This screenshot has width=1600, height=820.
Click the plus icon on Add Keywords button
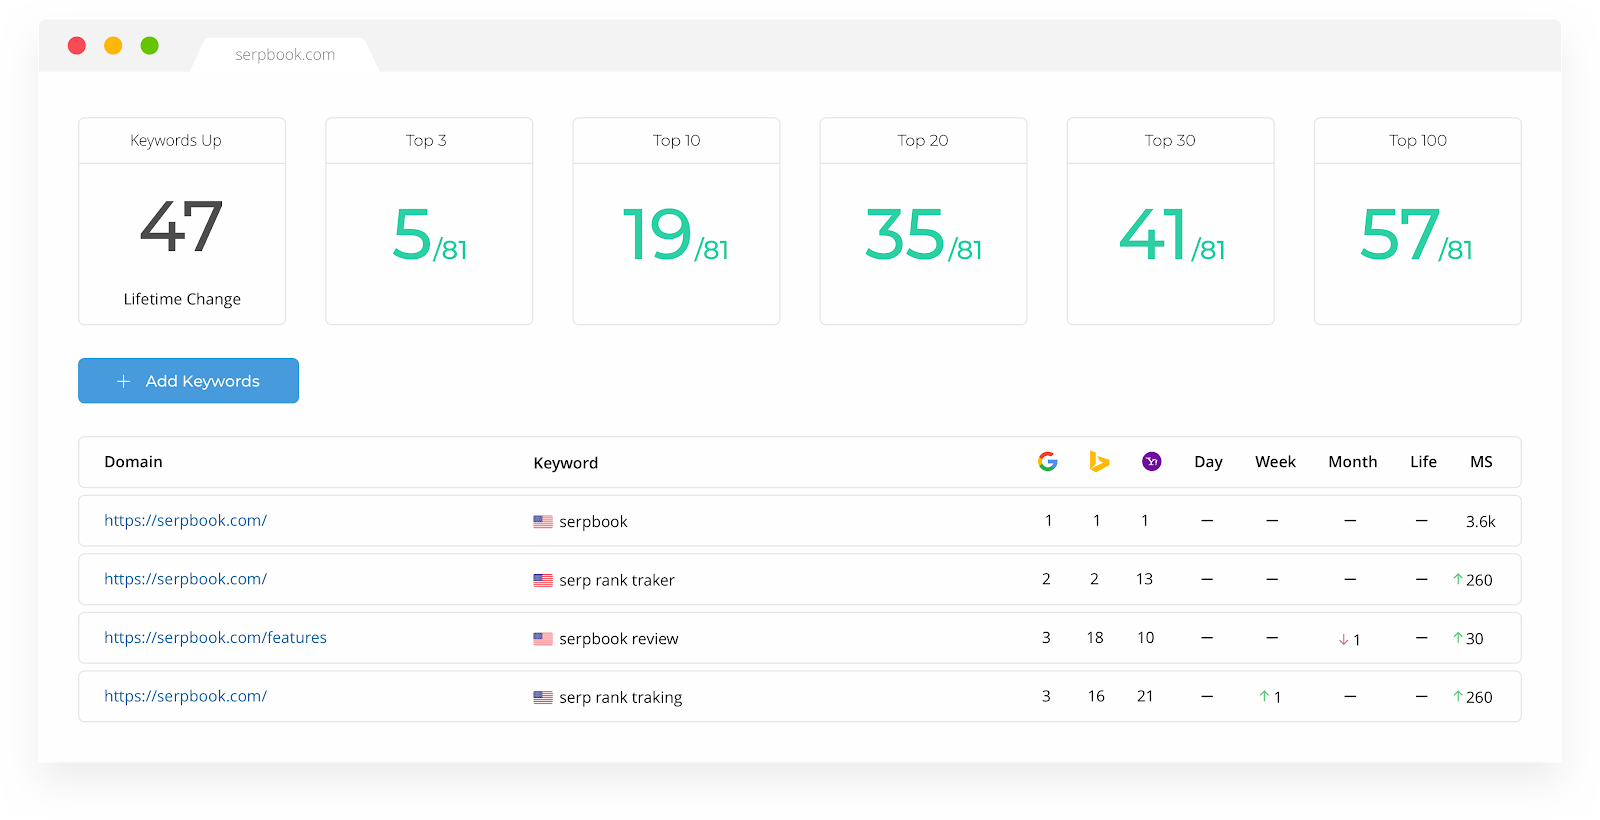(x=124, y=381)
